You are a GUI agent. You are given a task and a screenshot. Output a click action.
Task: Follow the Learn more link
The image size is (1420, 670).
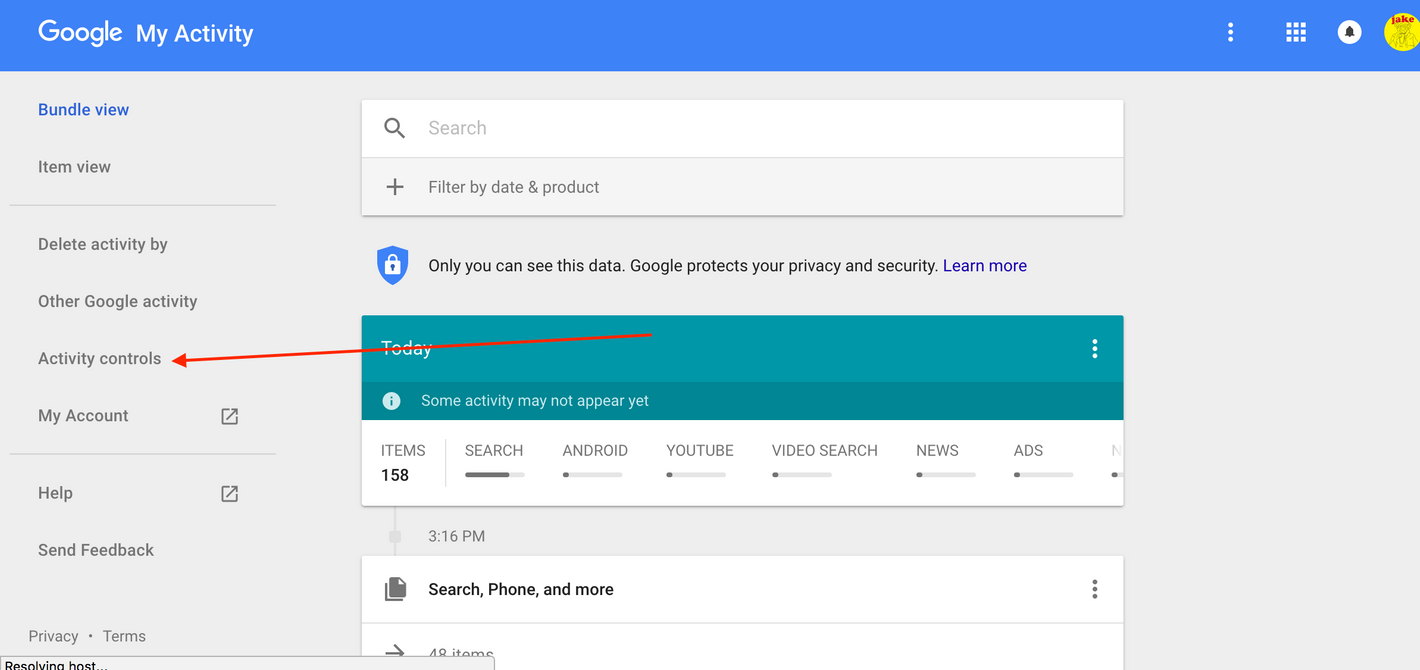[x=985, y=266]
